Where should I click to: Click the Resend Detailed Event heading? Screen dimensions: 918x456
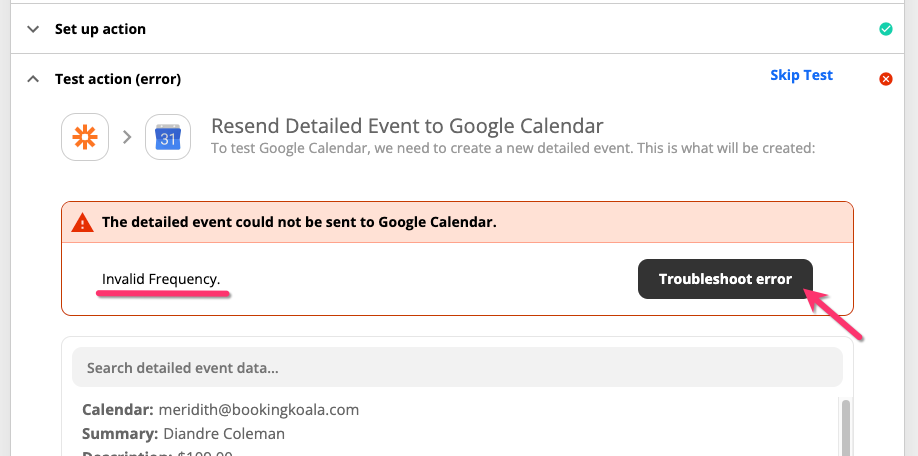pyautogui.click(x=407, y=126)
